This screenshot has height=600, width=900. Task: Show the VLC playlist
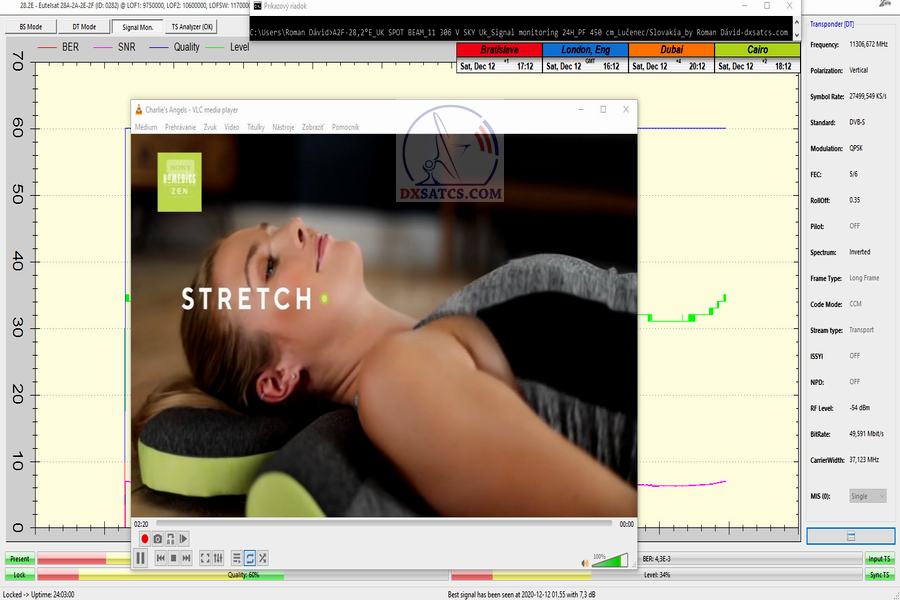click(x=237, y=558)
